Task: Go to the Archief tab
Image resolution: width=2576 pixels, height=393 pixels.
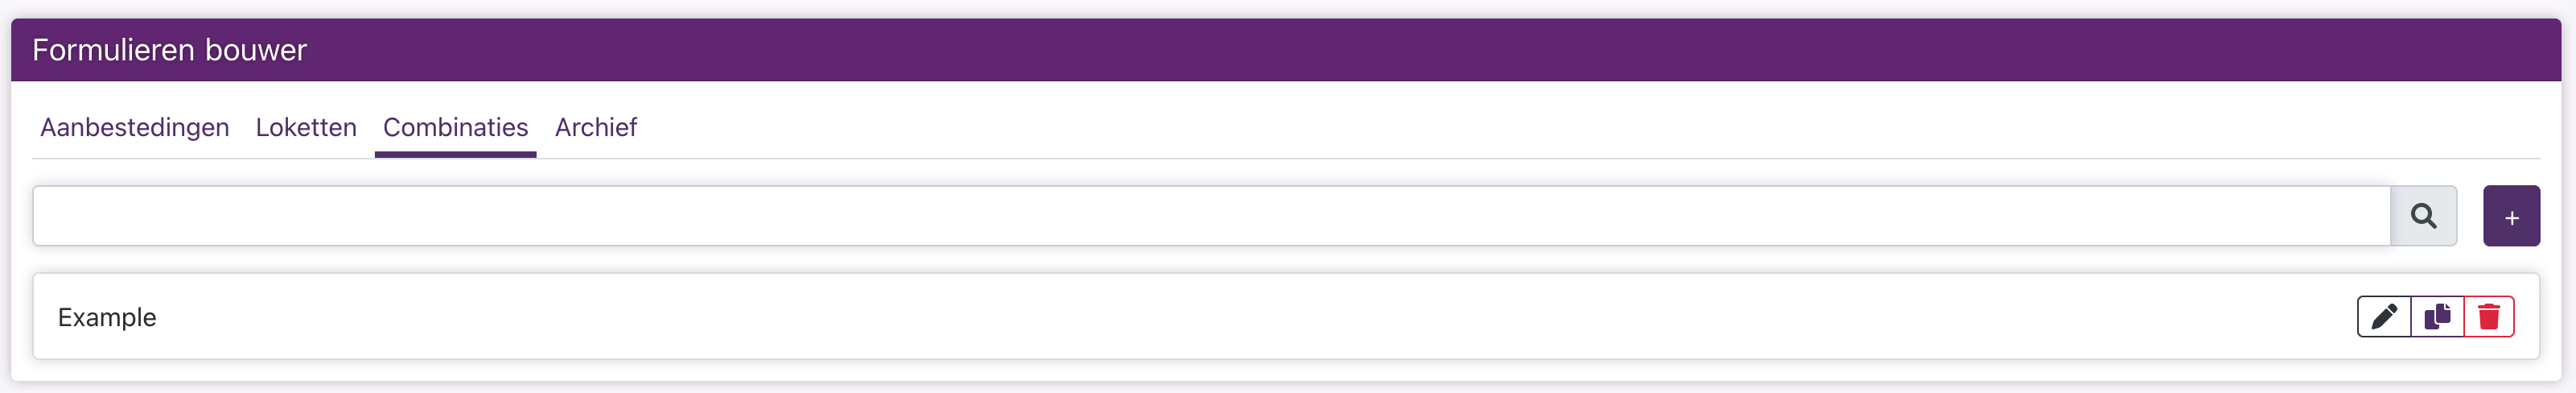Action: (x=596, y=128)
